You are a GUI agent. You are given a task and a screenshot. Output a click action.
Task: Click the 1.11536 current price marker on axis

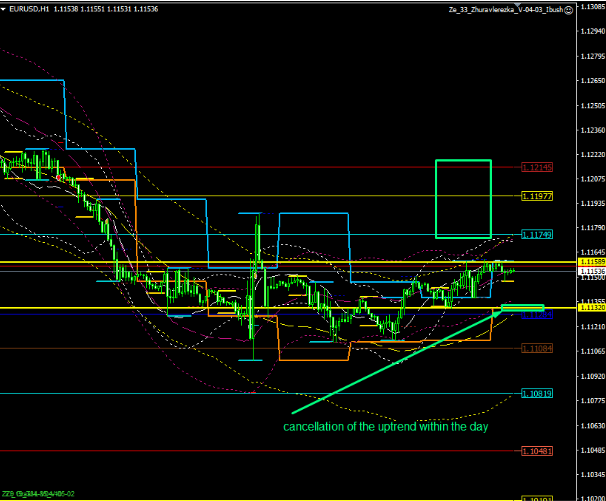coord(591,271)
